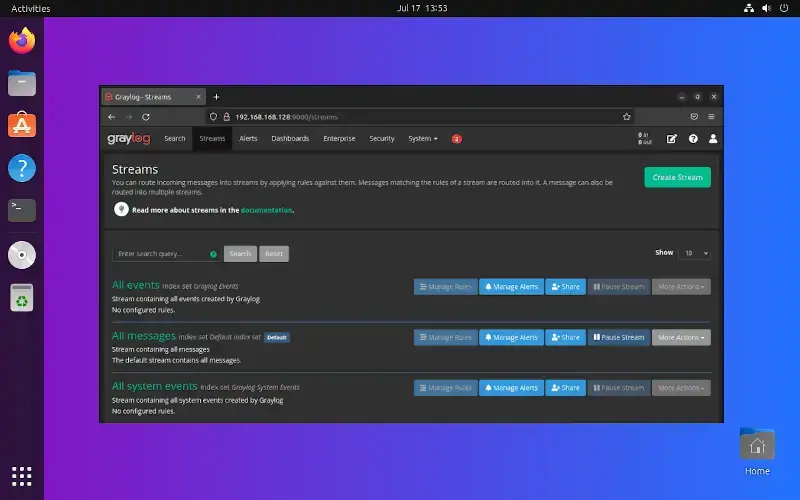The width and height of the screenshot is (800, 500).
Task: Bookmark this page with star icon
Action: (627, 117)
